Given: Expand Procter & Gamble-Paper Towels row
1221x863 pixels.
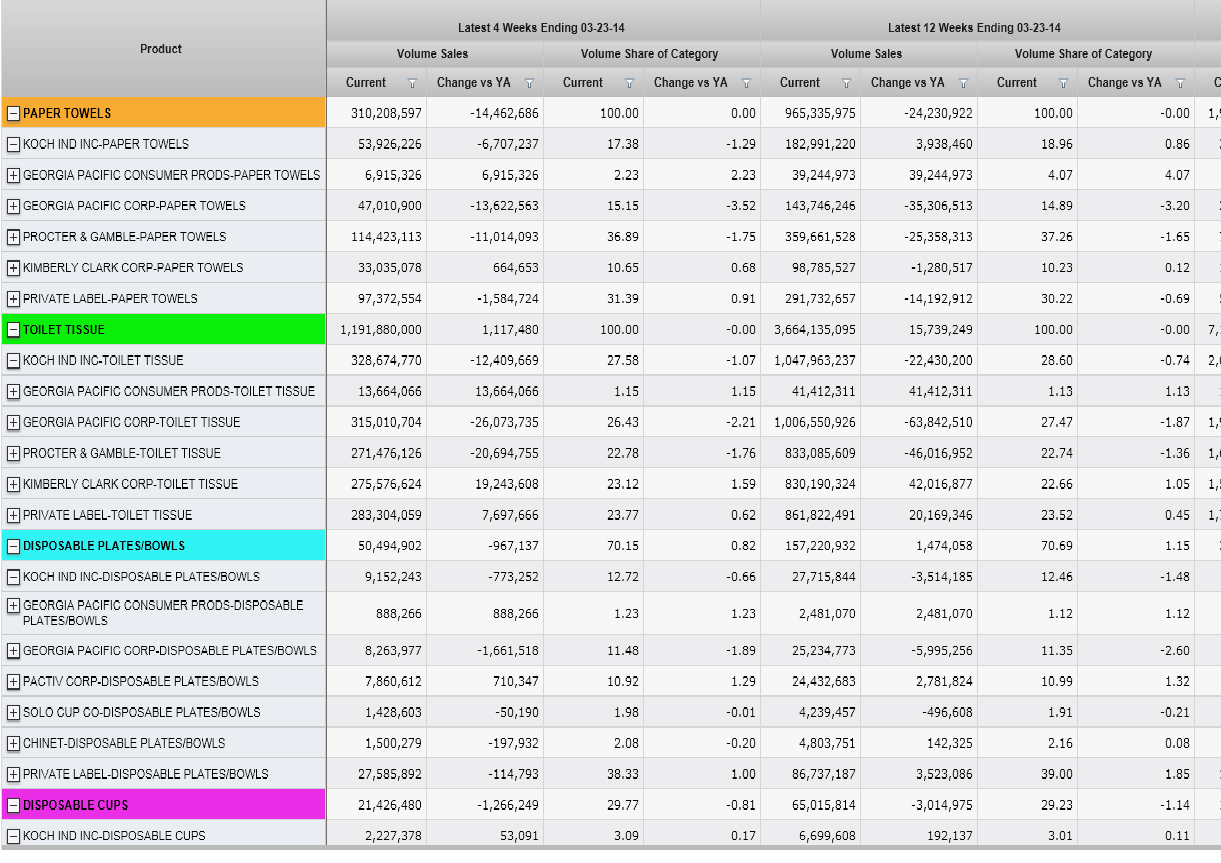Looking at the screenshot, I should [x=14, y=237].
